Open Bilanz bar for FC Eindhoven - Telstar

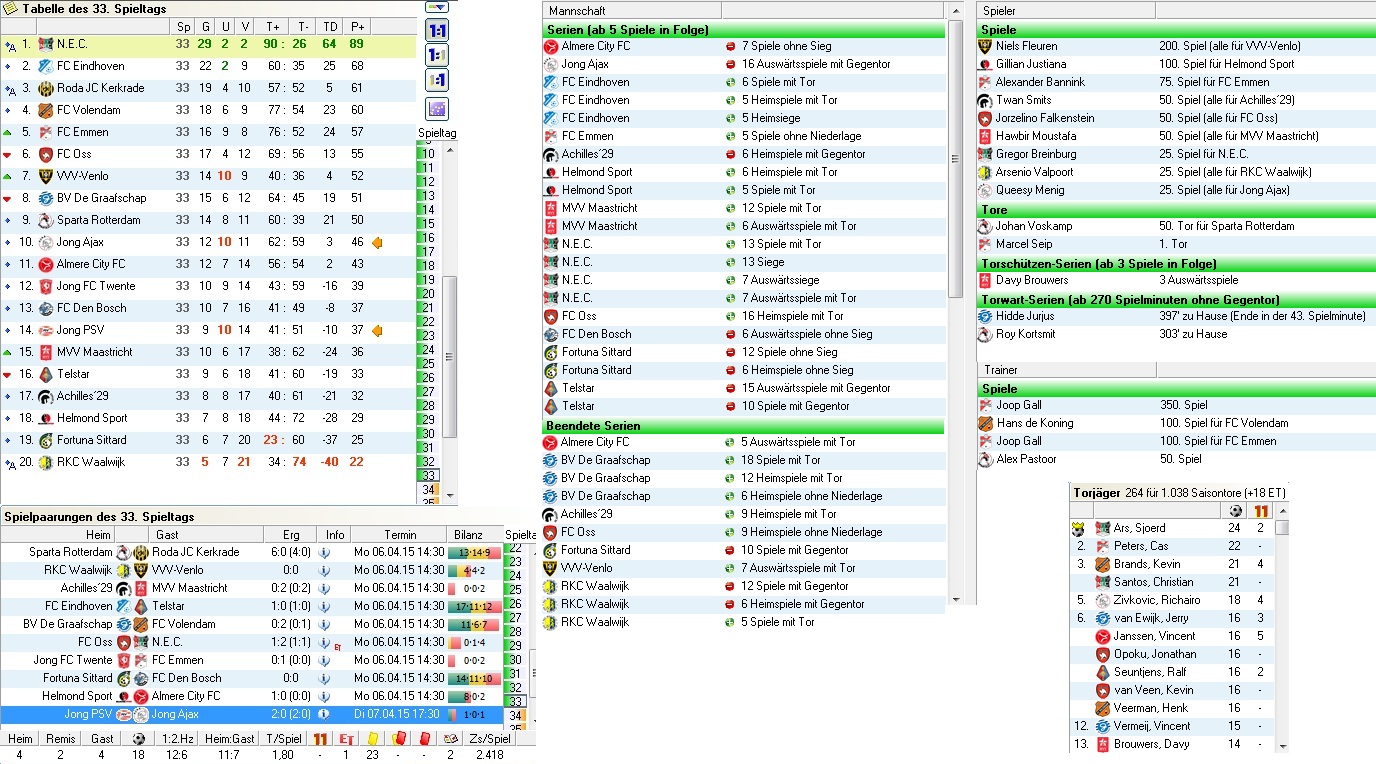pos(474,606)
